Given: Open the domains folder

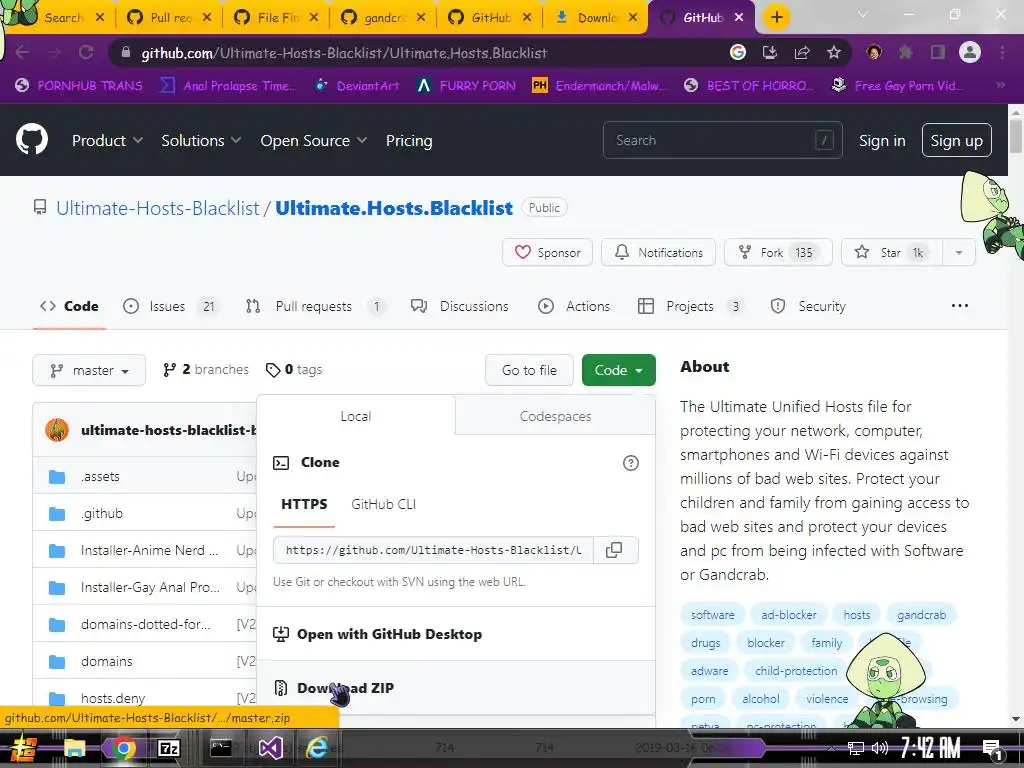Looking at the screenshot, I should pos(106,661).
